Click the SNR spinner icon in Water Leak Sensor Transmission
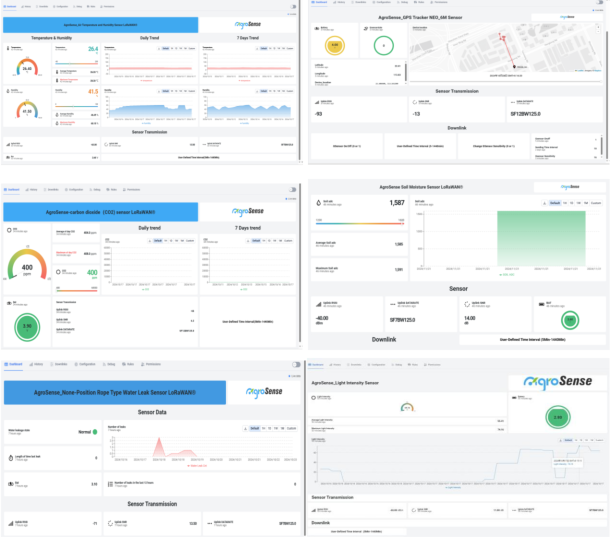This screenshot has height=537, width=613. 110,523
